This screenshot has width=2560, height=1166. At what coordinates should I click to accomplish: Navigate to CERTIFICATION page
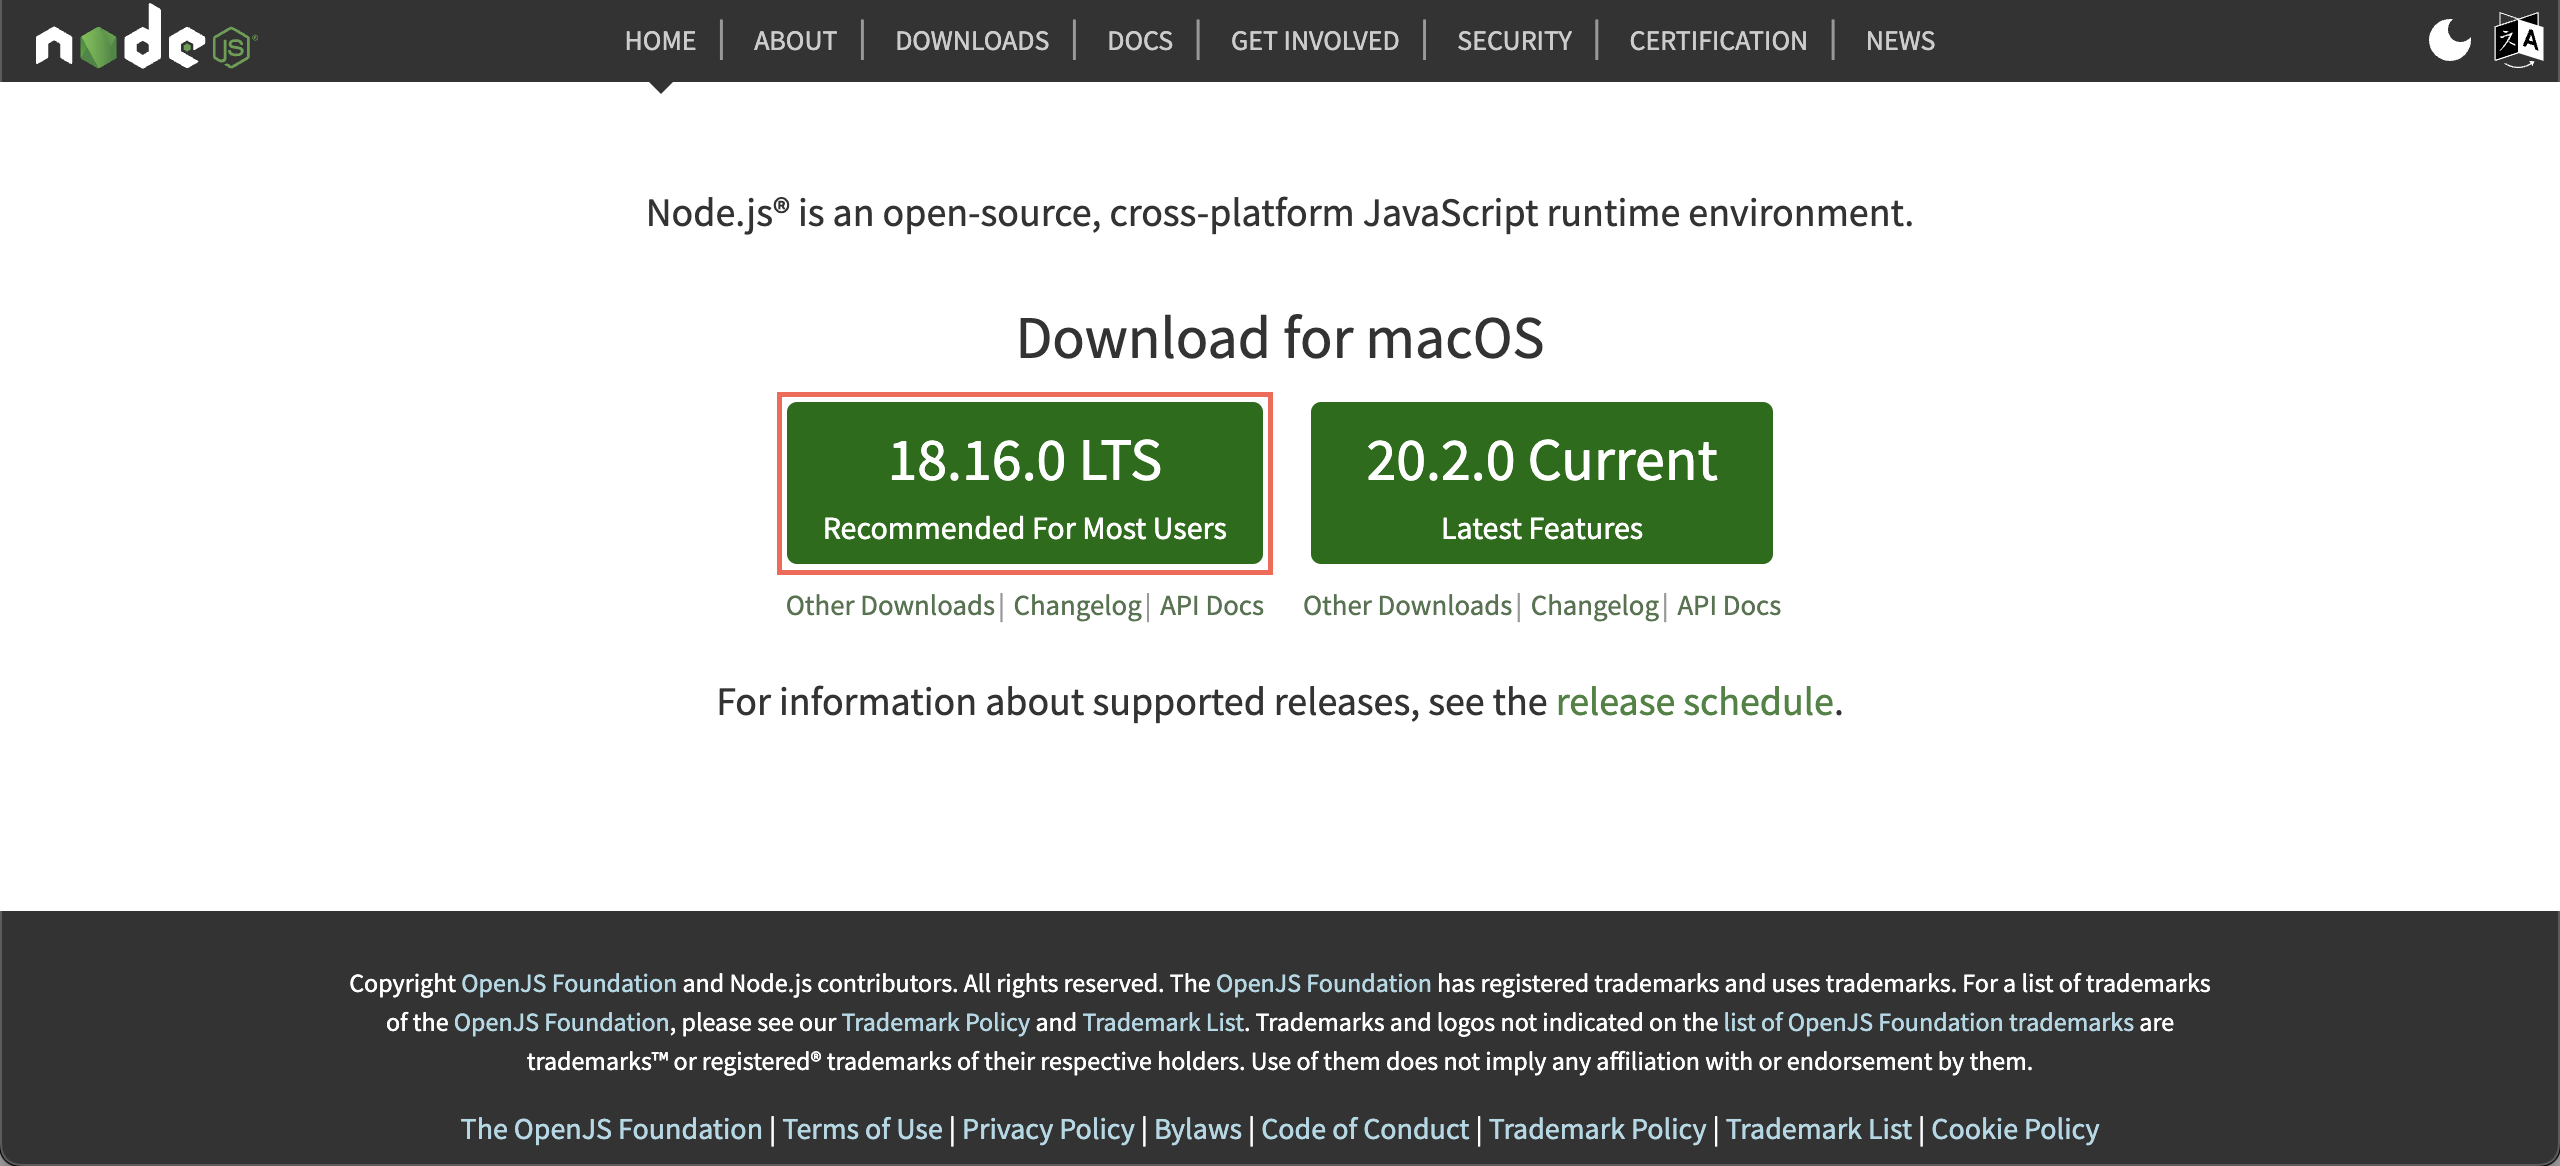[x=1718, y=41]
